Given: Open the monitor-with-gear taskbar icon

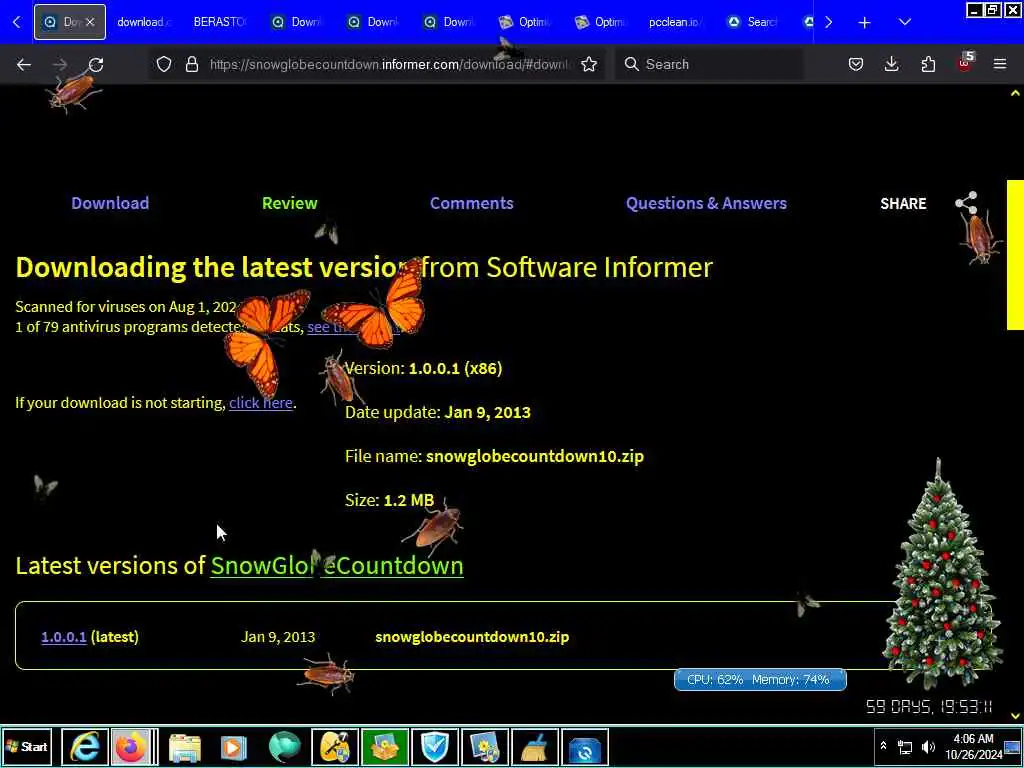Looking at the screenshot, I should (x=485, y=747).
